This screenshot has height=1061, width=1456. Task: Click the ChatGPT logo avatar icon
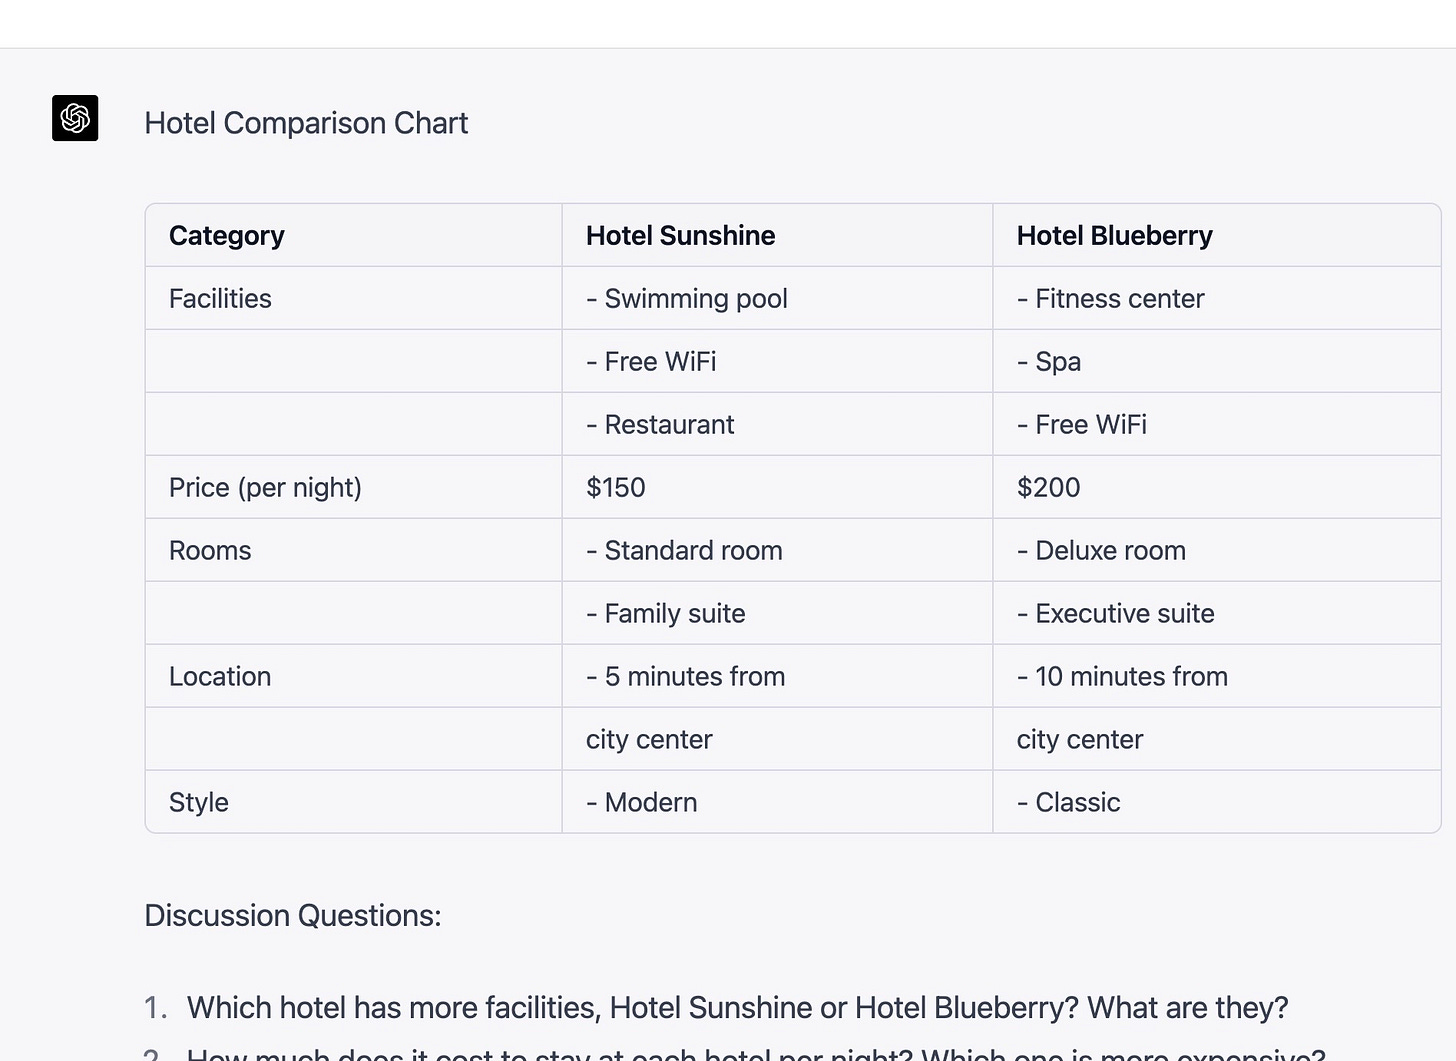click(x=75, y=118)
